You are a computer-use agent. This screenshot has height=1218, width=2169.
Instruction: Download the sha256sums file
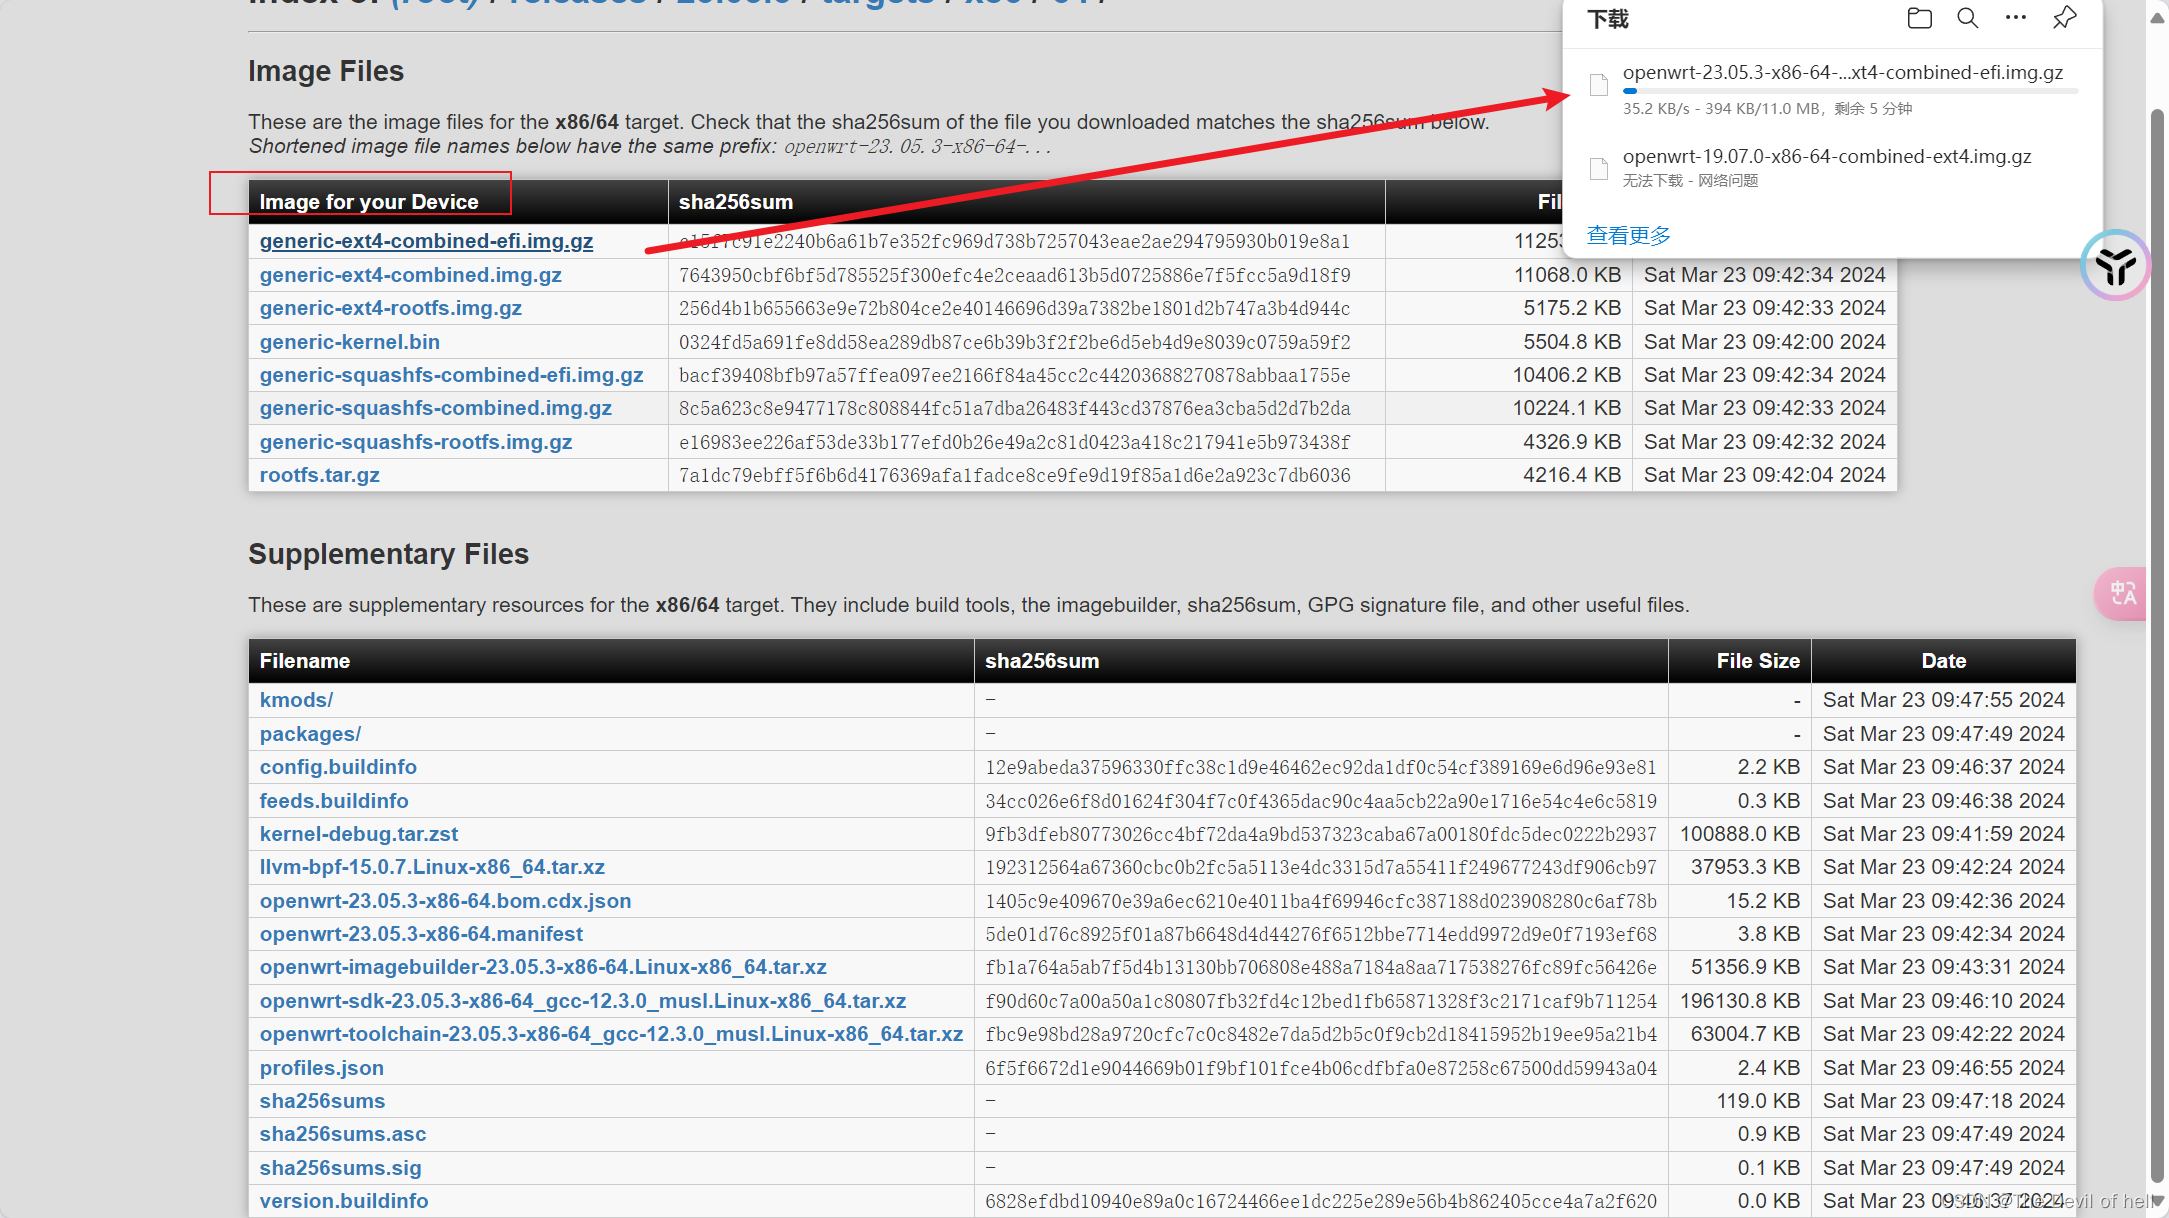[x=322, y=1101]
